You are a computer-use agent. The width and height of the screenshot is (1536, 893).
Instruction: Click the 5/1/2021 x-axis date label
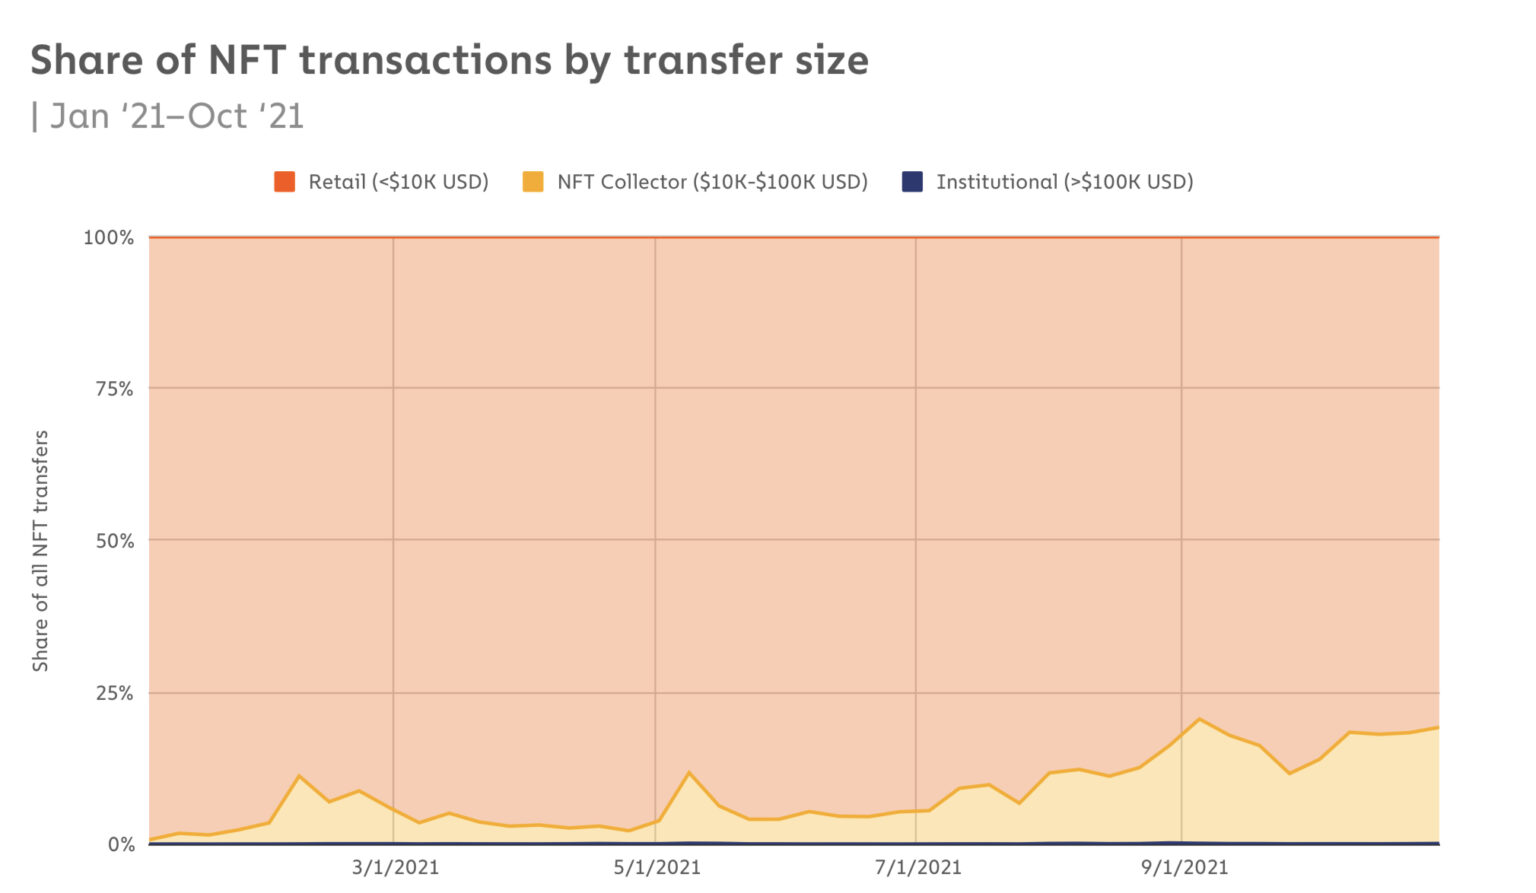coord(657,867)
